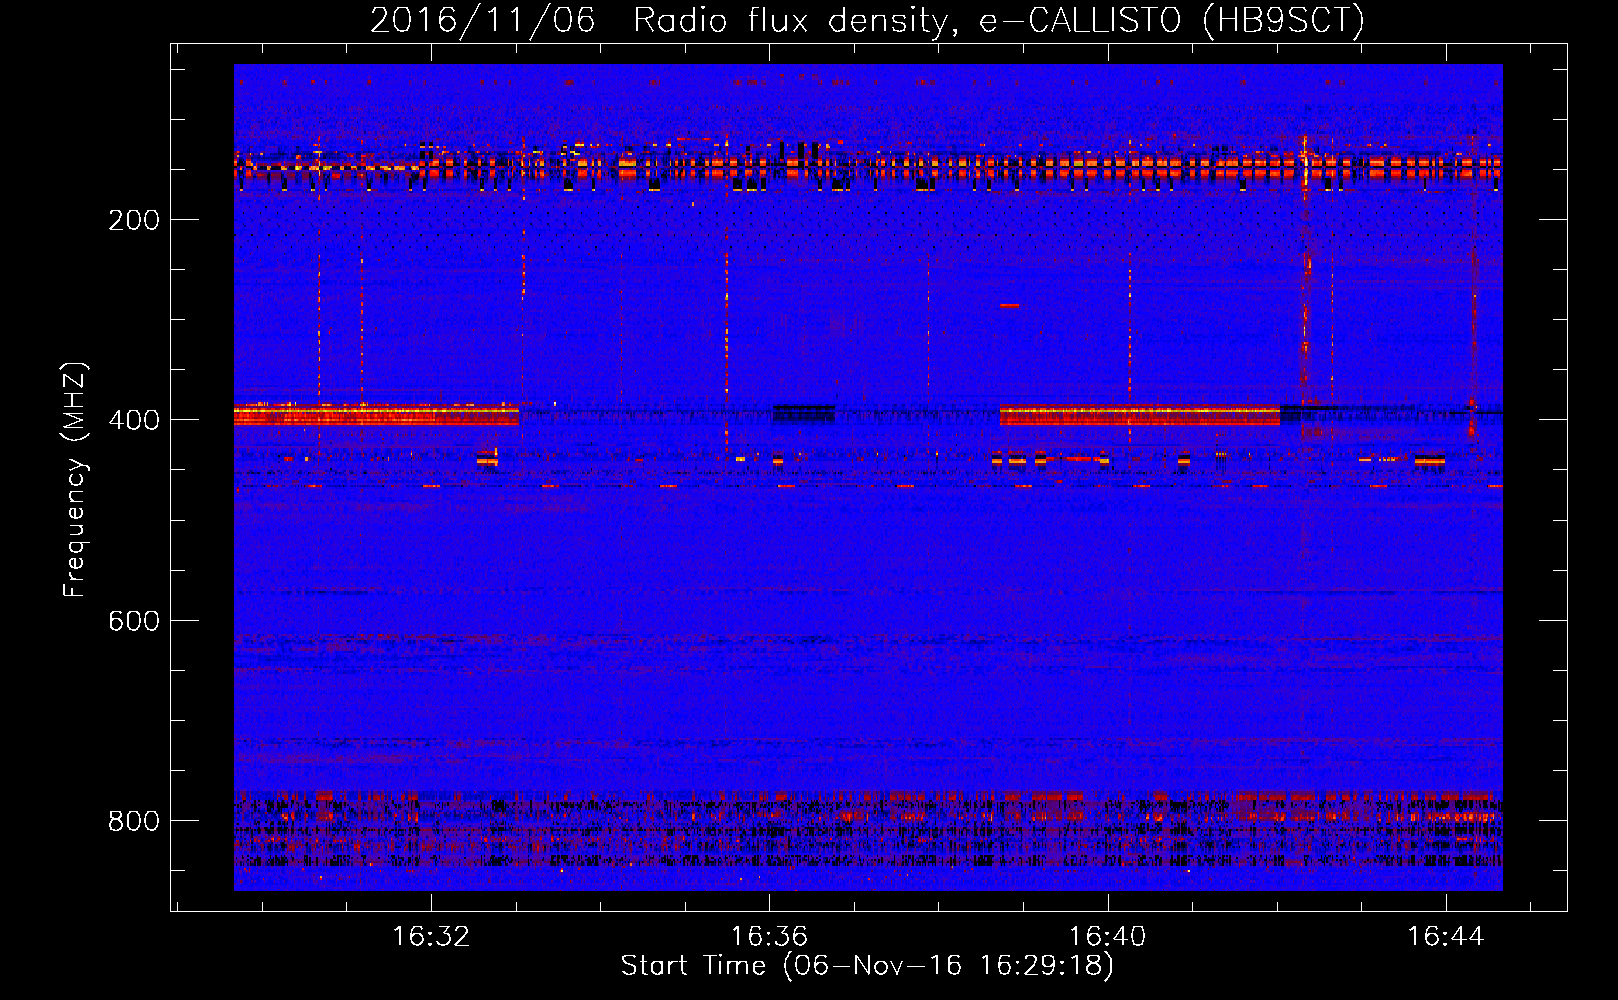The width and height of the screenshot is (1618, 1000).
Task: Click the 400 frequency tick label
Action: click(x=134, y=420)
